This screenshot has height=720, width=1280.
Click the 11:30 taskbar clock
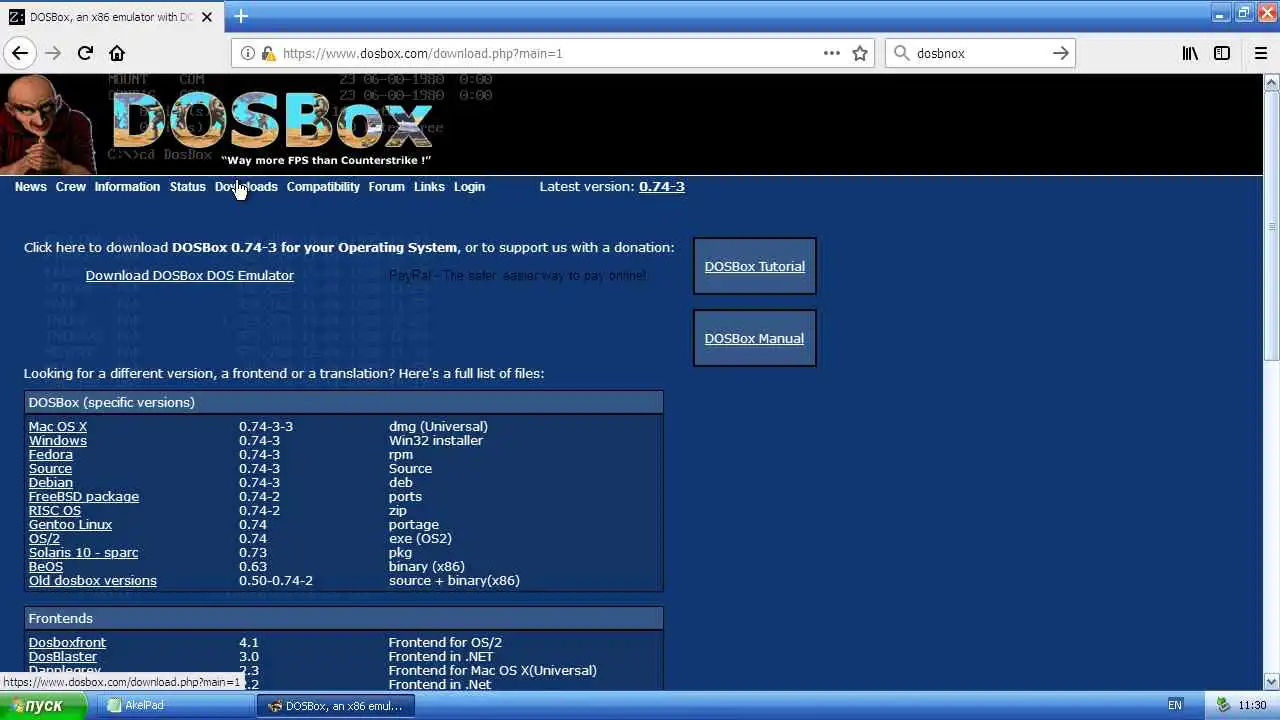(1253, 705)
